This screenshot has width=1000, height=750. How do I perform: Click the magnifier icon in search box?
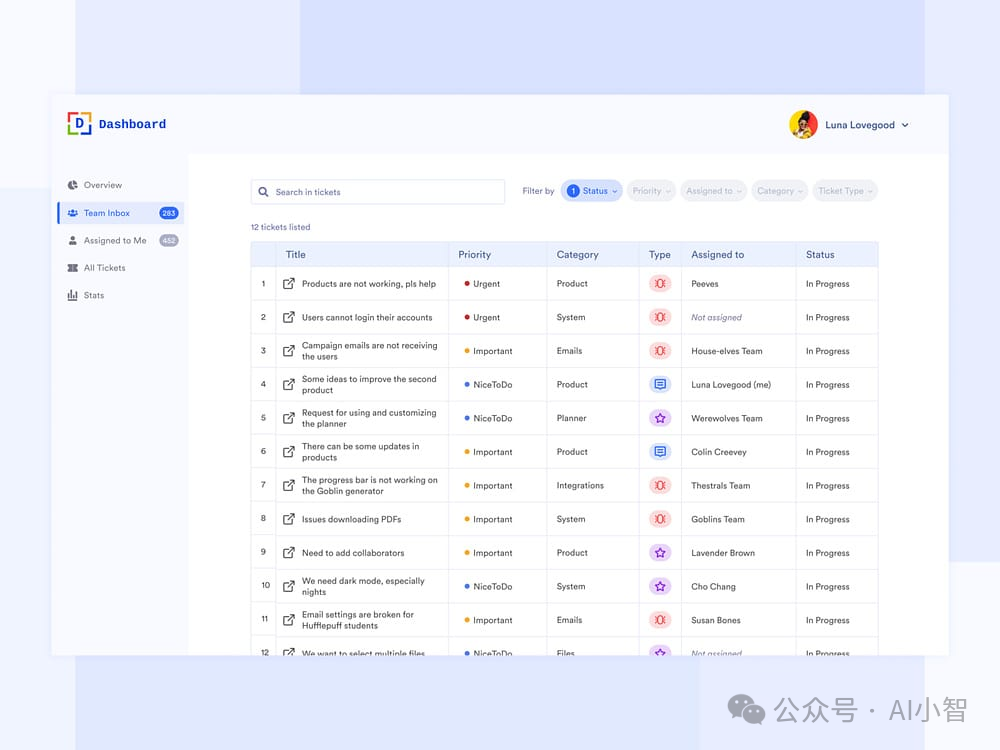coord(263,192)
